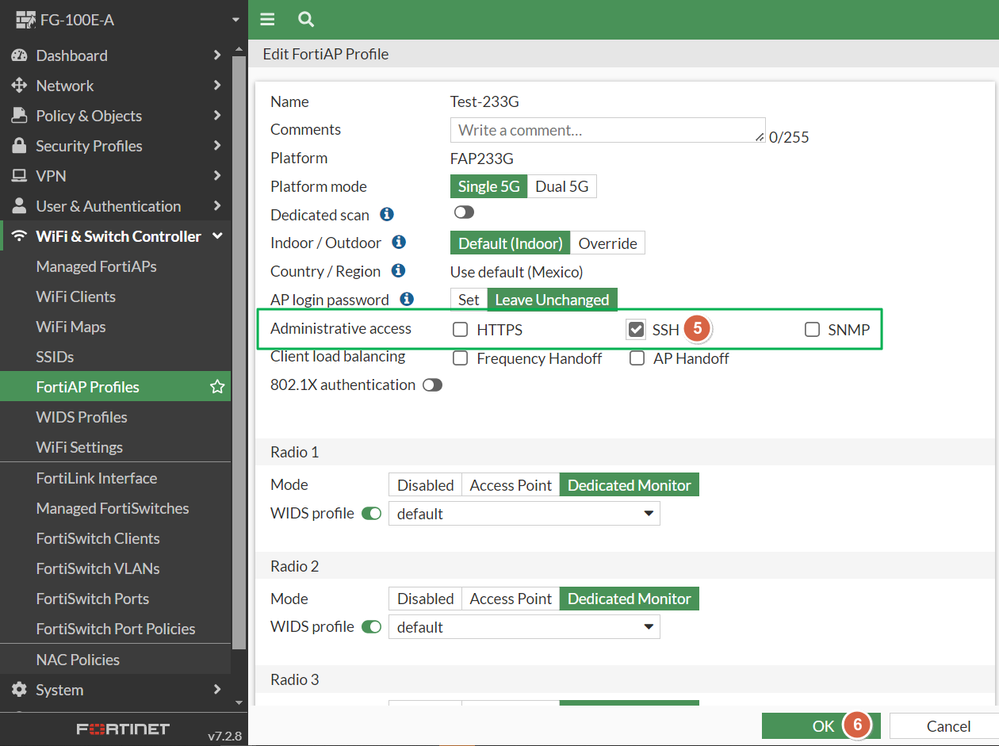Click the Indoor / Outdoor info icon
The image size is (999, 746).
(x=399, y=242)
